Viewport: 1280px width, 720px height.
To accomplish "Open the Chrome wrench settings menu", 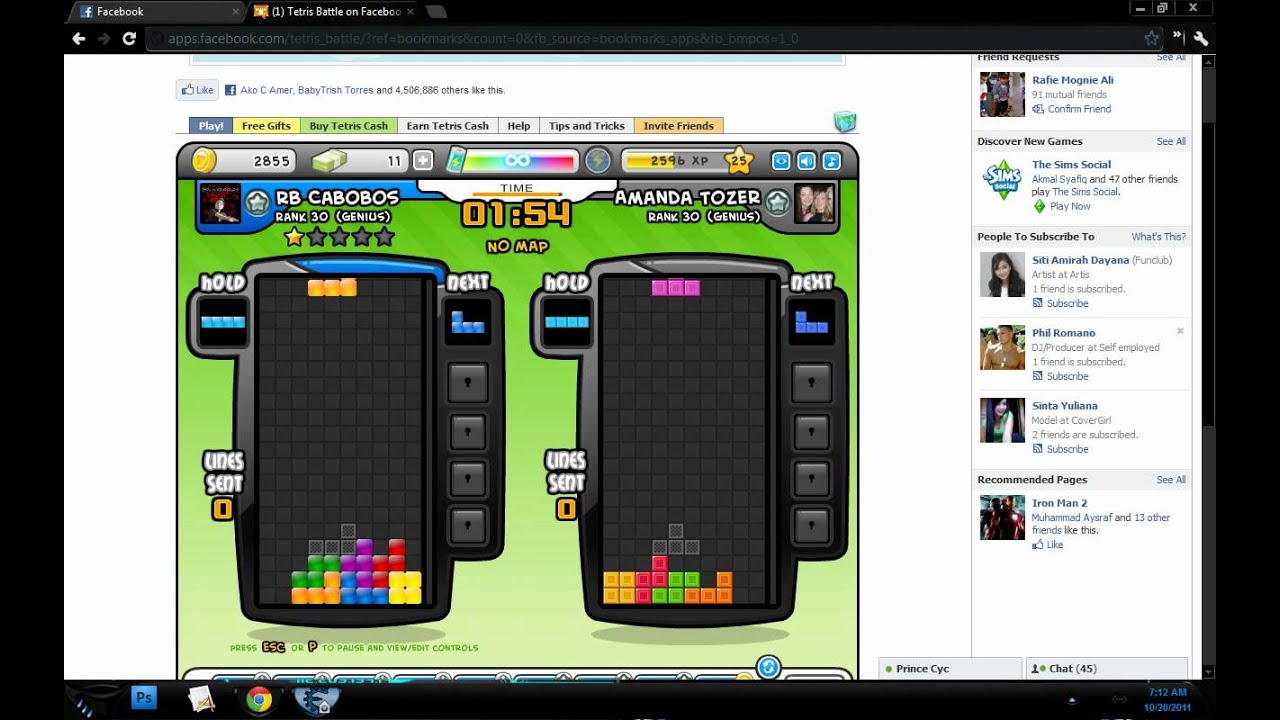I will tap(1201, 38).
